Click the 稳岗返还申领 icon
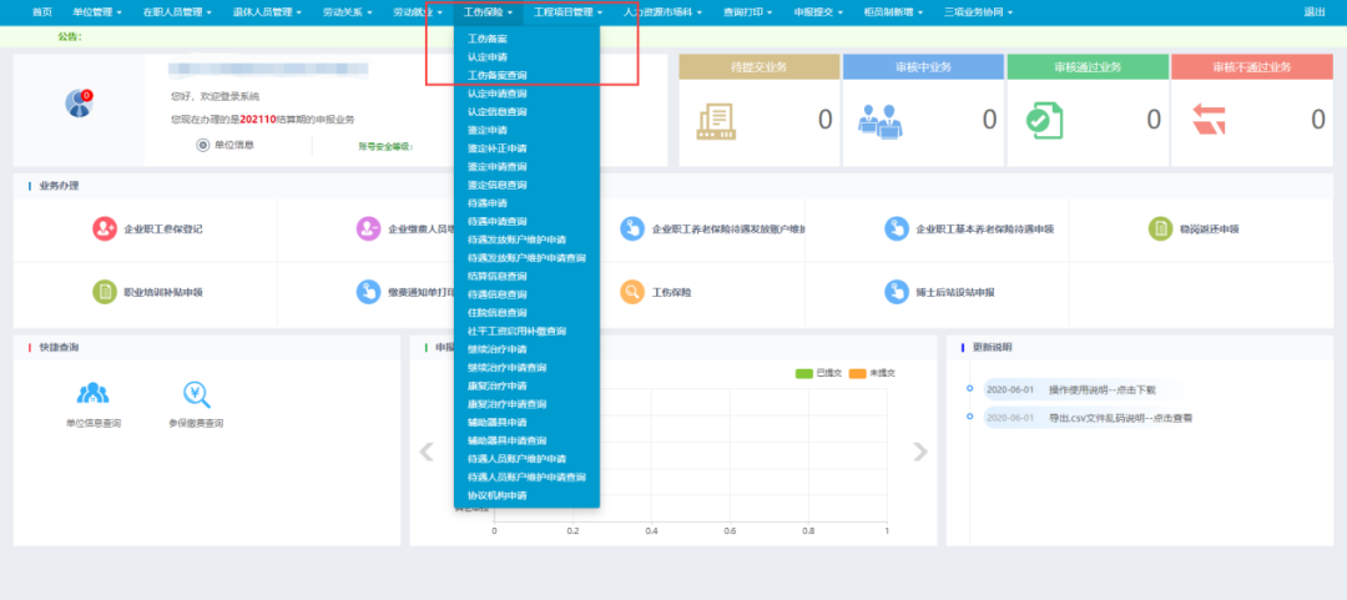Image resolution: width=1347 pixels, height=600 pixels. pyautogui.click(x=1160, y=229)
